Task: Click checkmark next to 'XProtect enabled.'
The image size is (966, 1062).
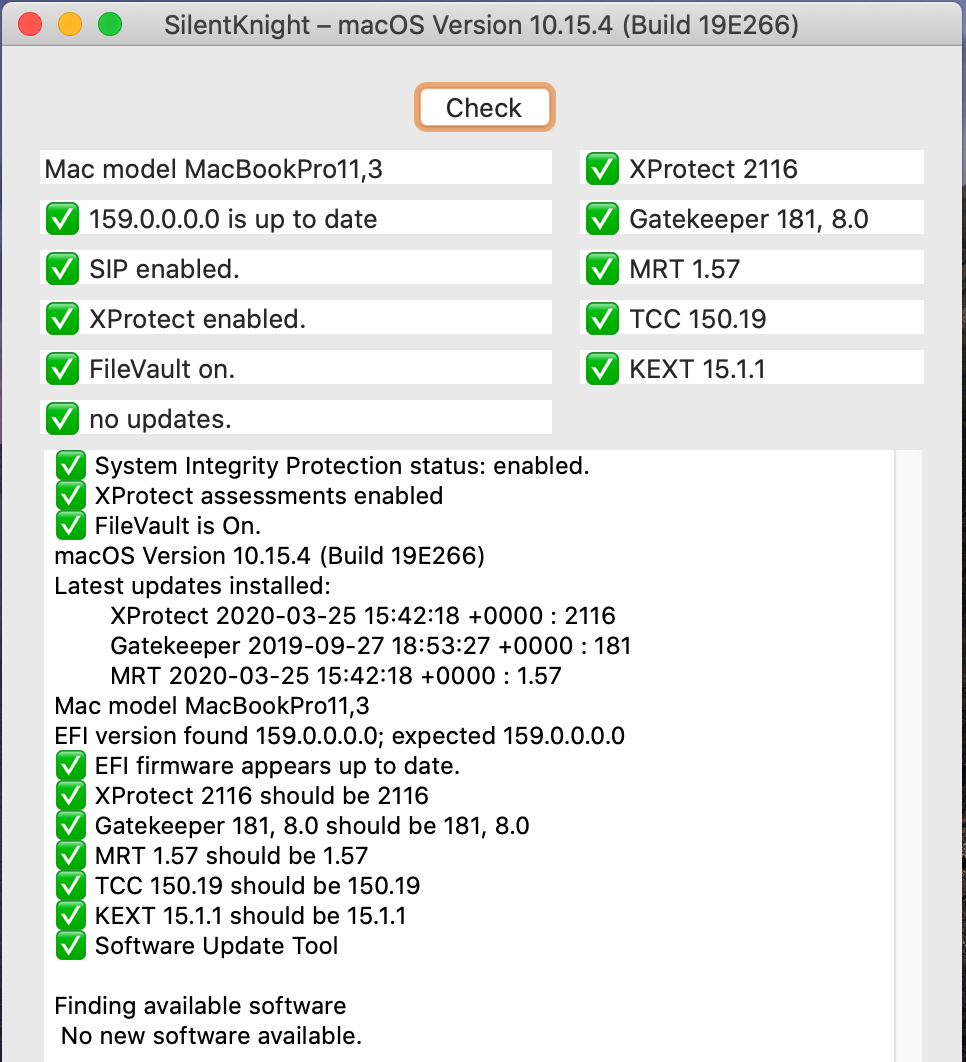Action: tap(62, 319)
